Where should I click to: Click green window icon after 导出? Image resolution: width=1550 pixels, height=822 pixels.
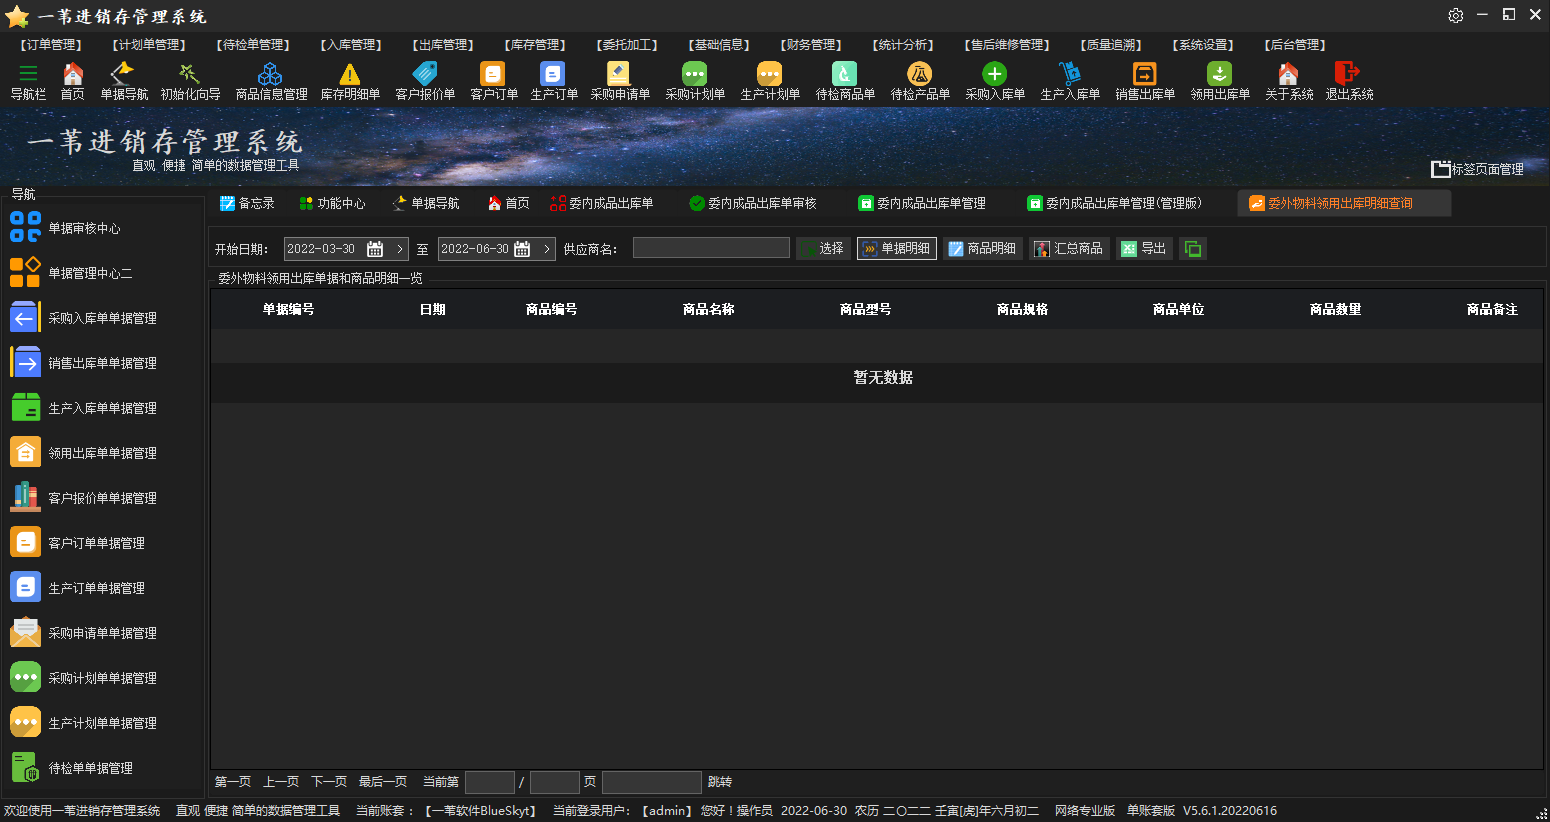click(1193, 249)
